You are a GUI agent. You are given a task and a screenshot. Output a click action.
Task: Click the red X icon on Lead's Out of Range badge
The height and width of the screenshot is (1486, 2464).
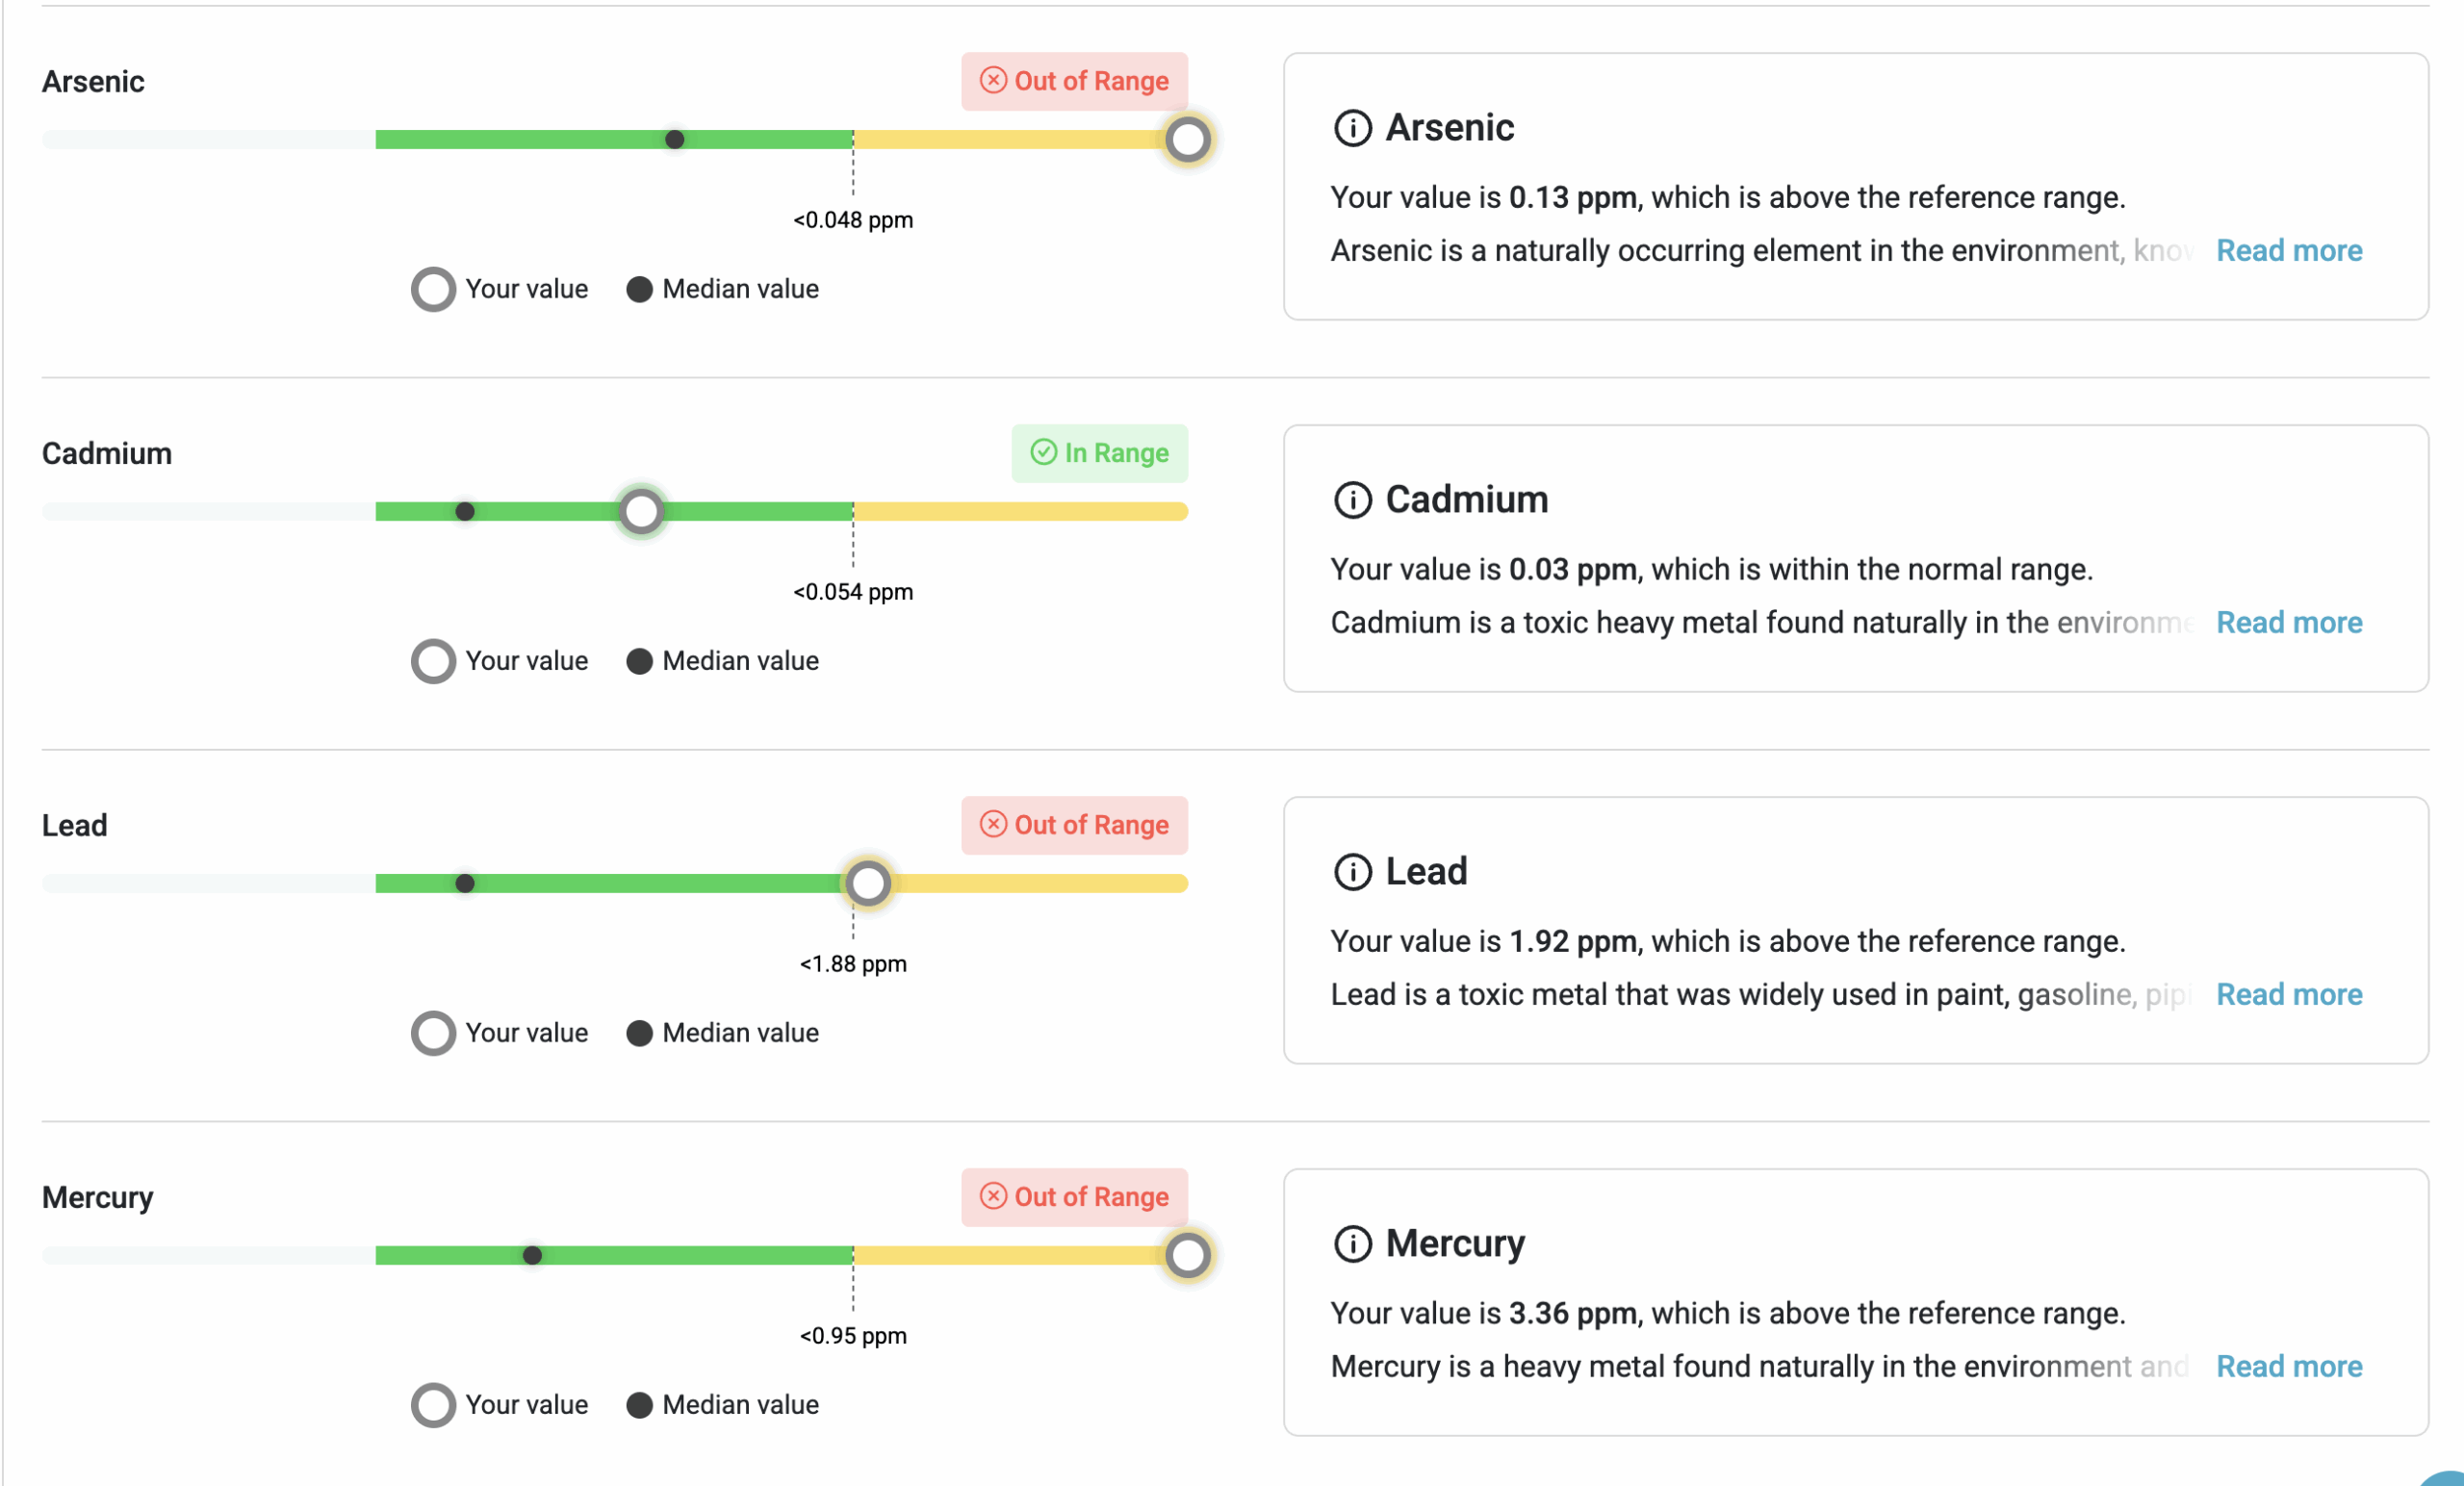(x=992, y=825)
